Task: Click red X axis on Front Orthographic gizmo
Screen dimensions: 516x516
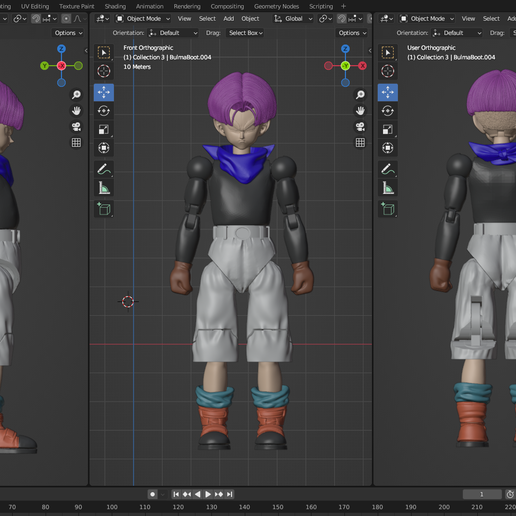Action: [362, 66]
